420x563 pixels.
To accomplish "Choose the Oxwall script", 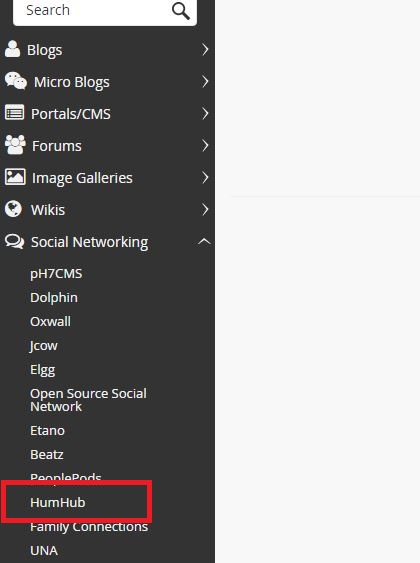I will pyautogui.click(x=50, y=321).
